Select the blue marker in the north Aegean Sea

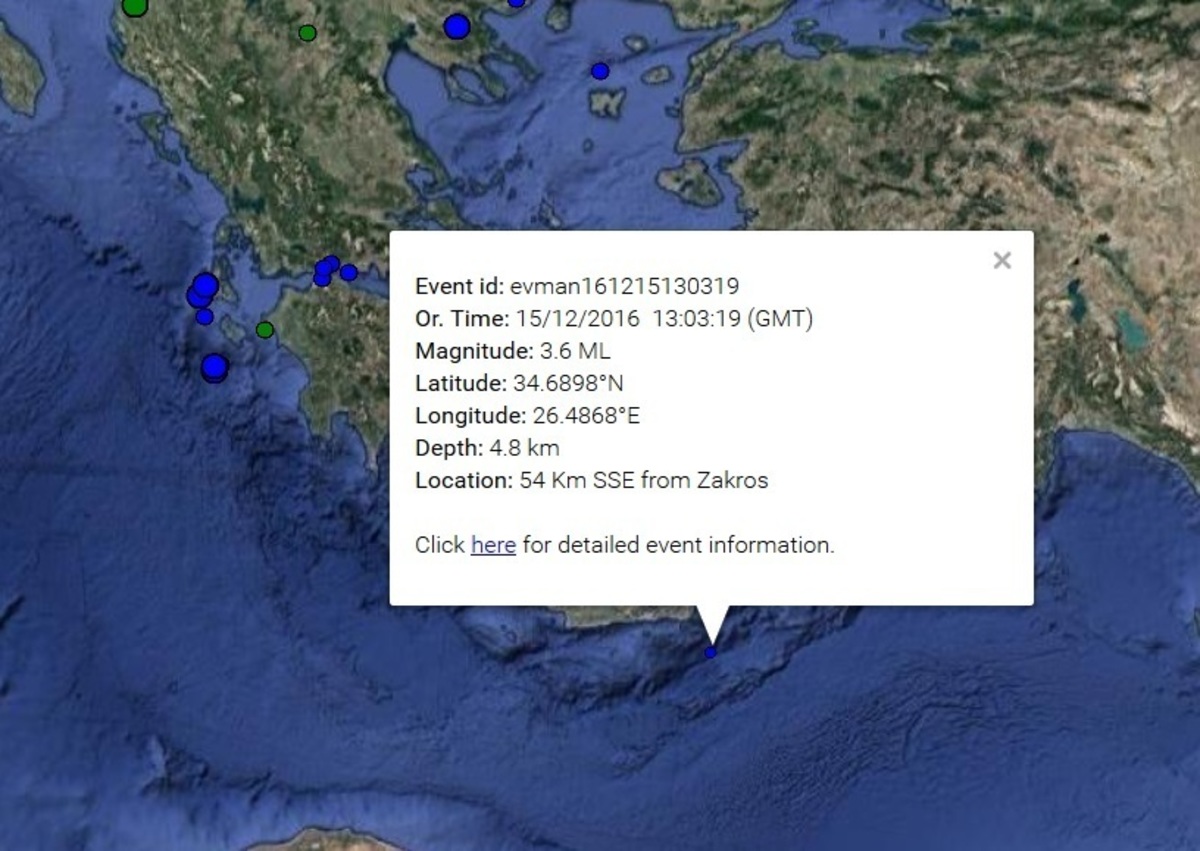pos(600,71)
